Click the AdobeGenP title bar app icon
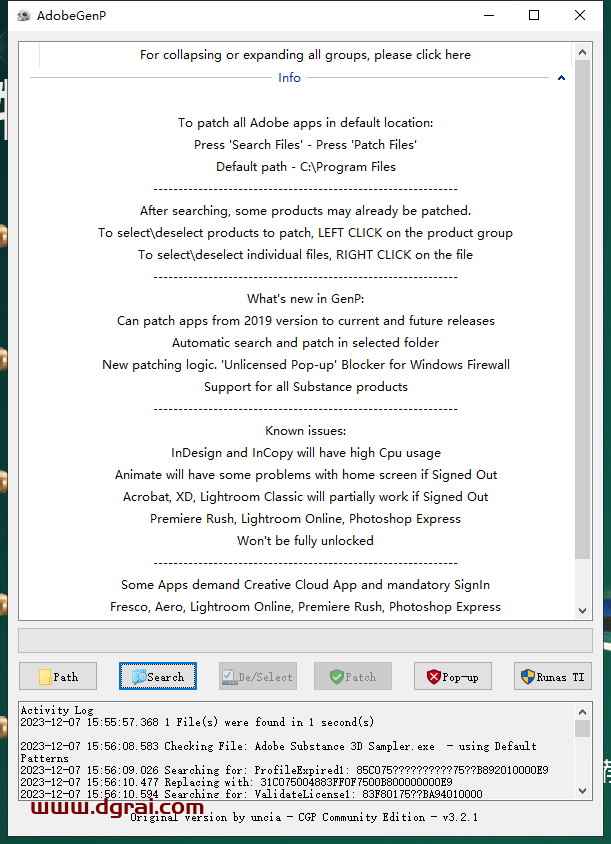Screen dimensions: 611x844 pyautogui.click(x=24, y=16)
